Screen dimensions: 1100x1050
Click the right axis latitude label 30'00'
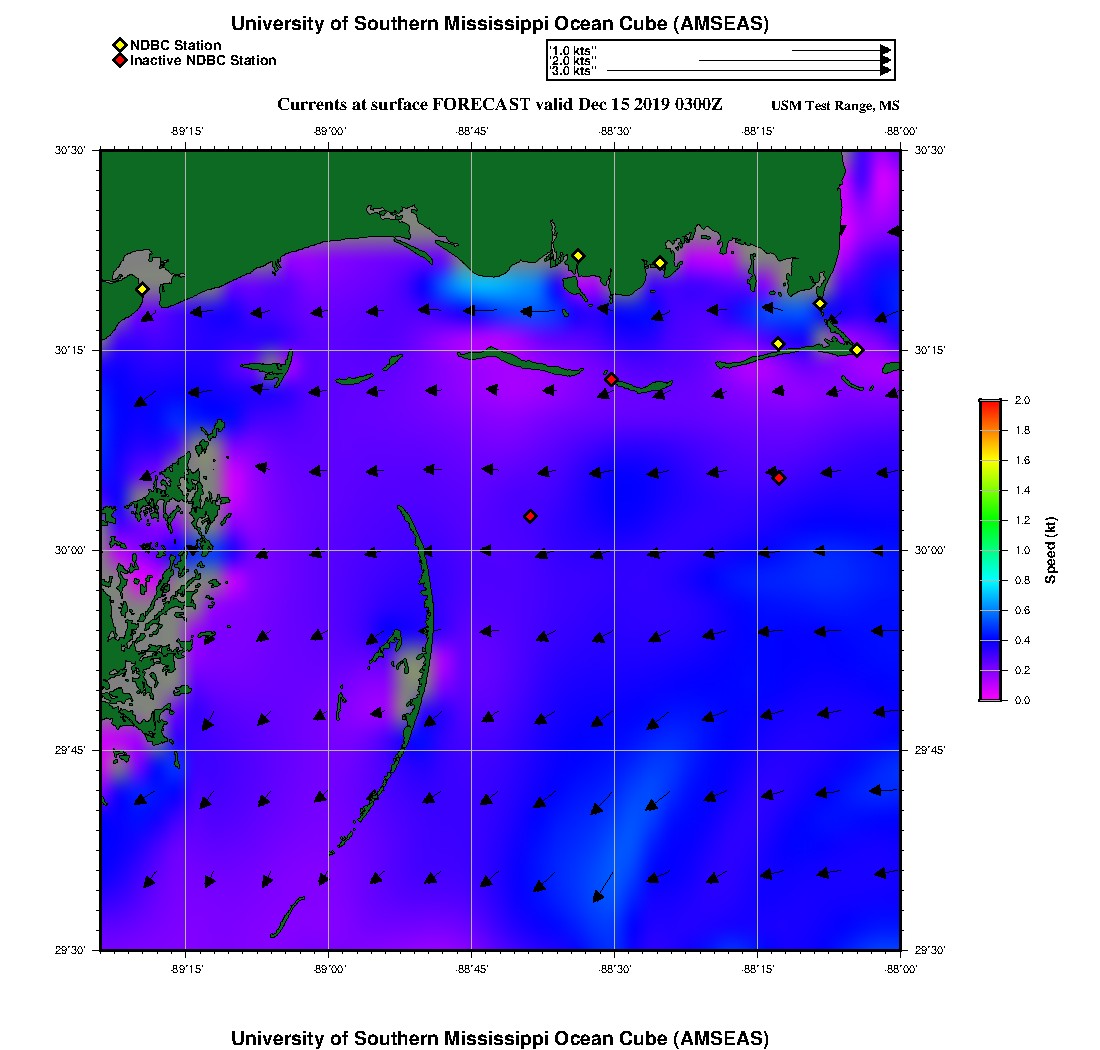click(930, 550)
